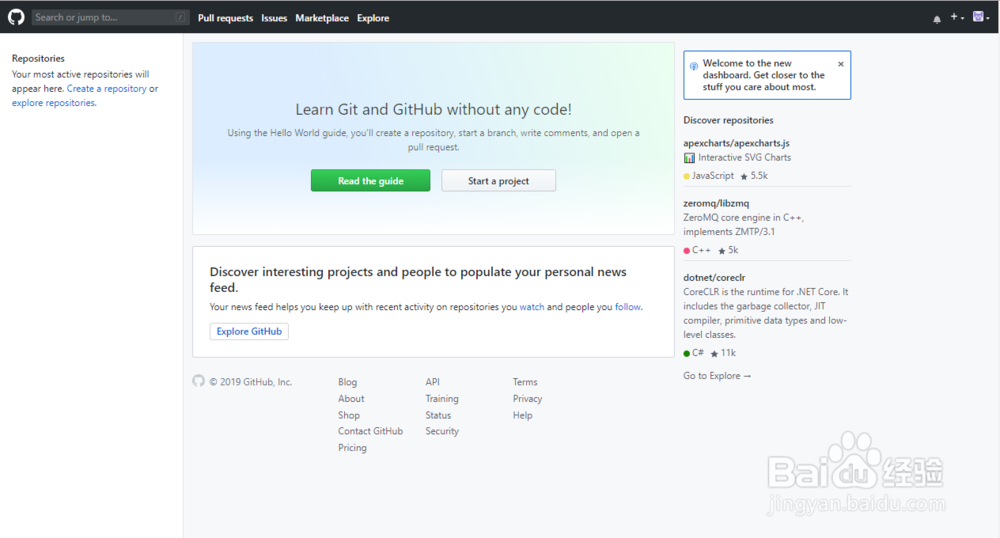Open the Shop footer link
The image size is (1000, 538).
click(x=349, y=415)
